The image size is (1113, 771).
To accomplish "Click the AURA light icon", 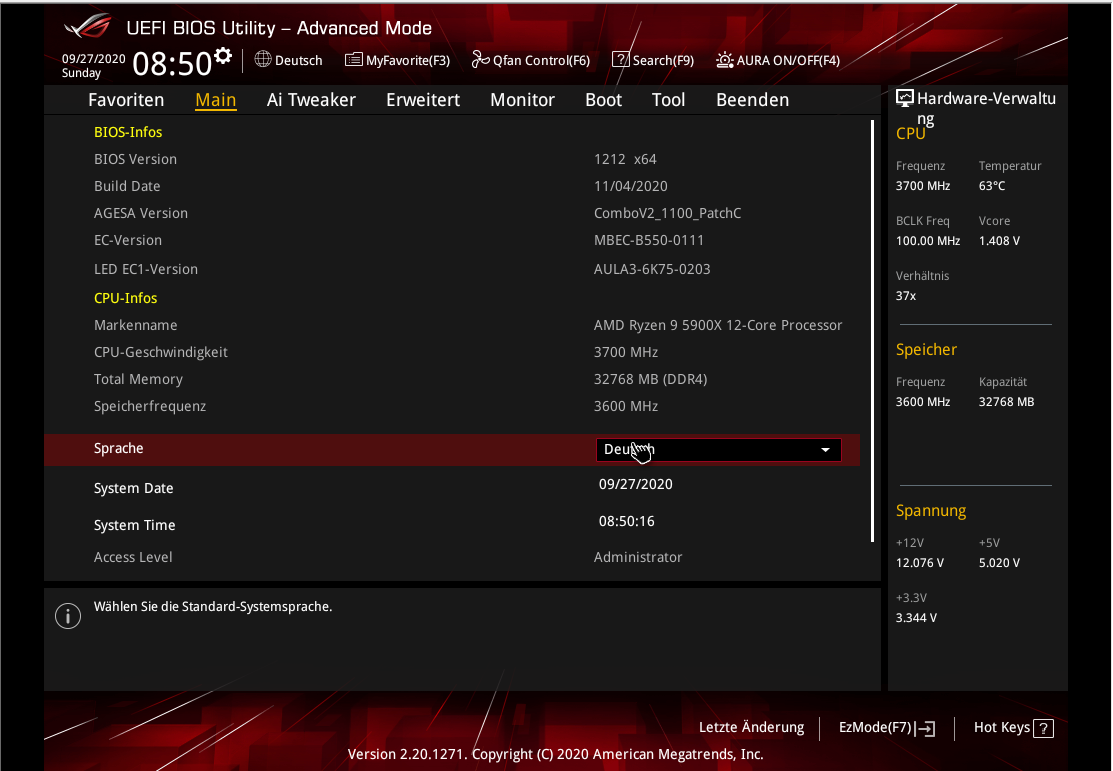I will point(724,60).
